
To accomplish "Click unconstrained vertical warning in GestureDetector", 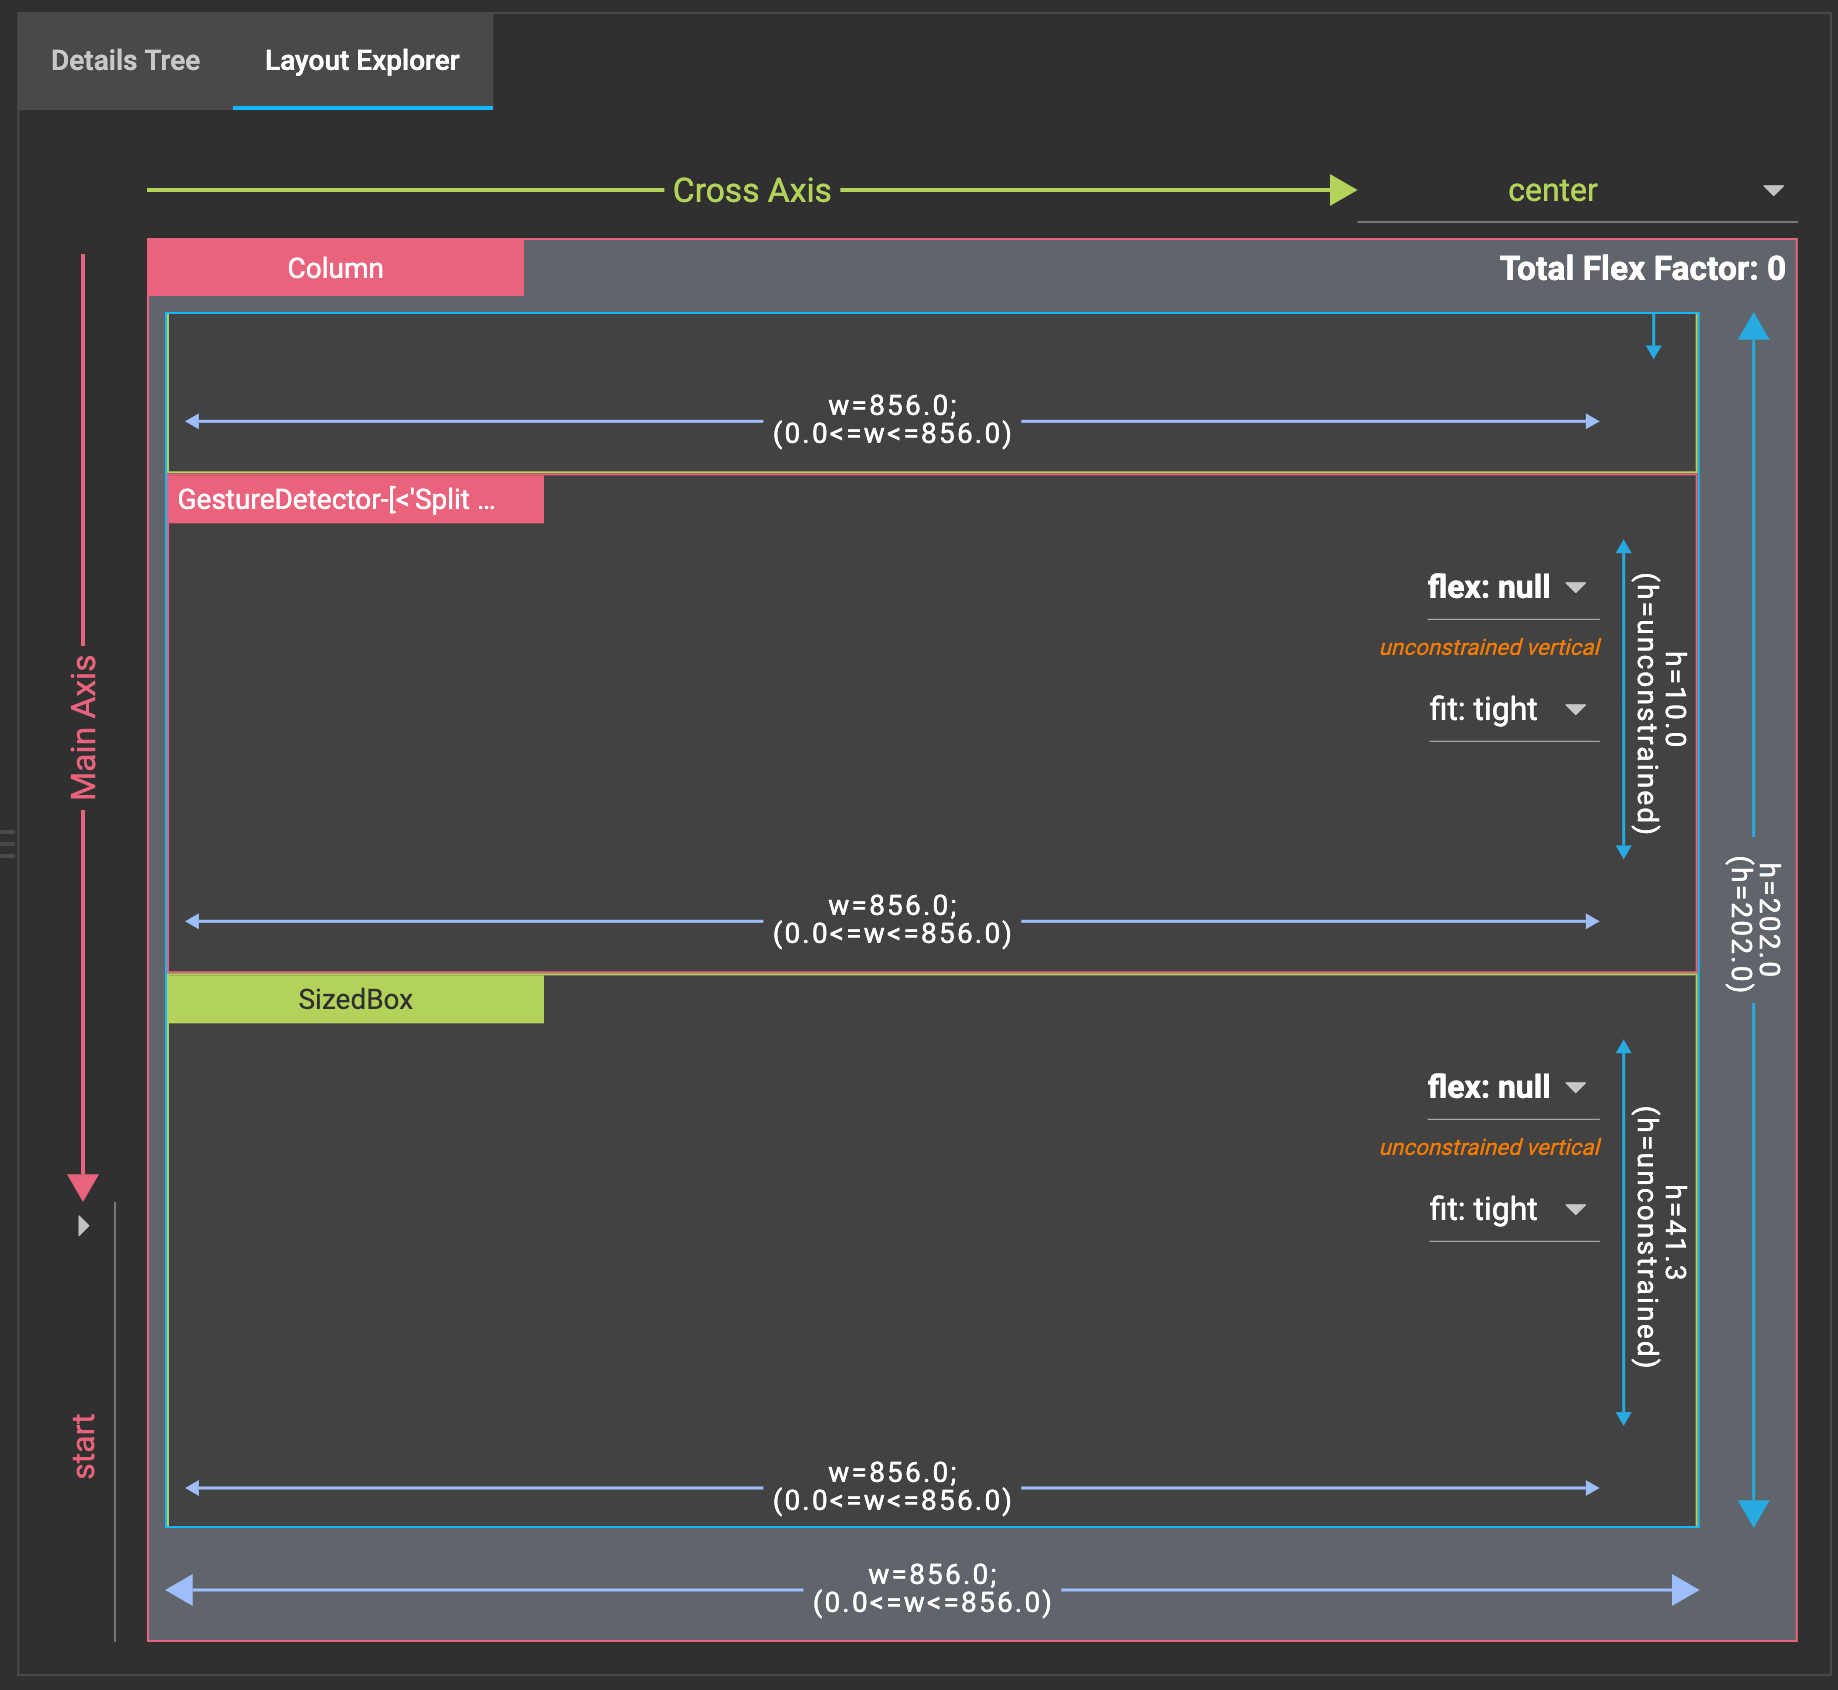I will click(1490, 647).
